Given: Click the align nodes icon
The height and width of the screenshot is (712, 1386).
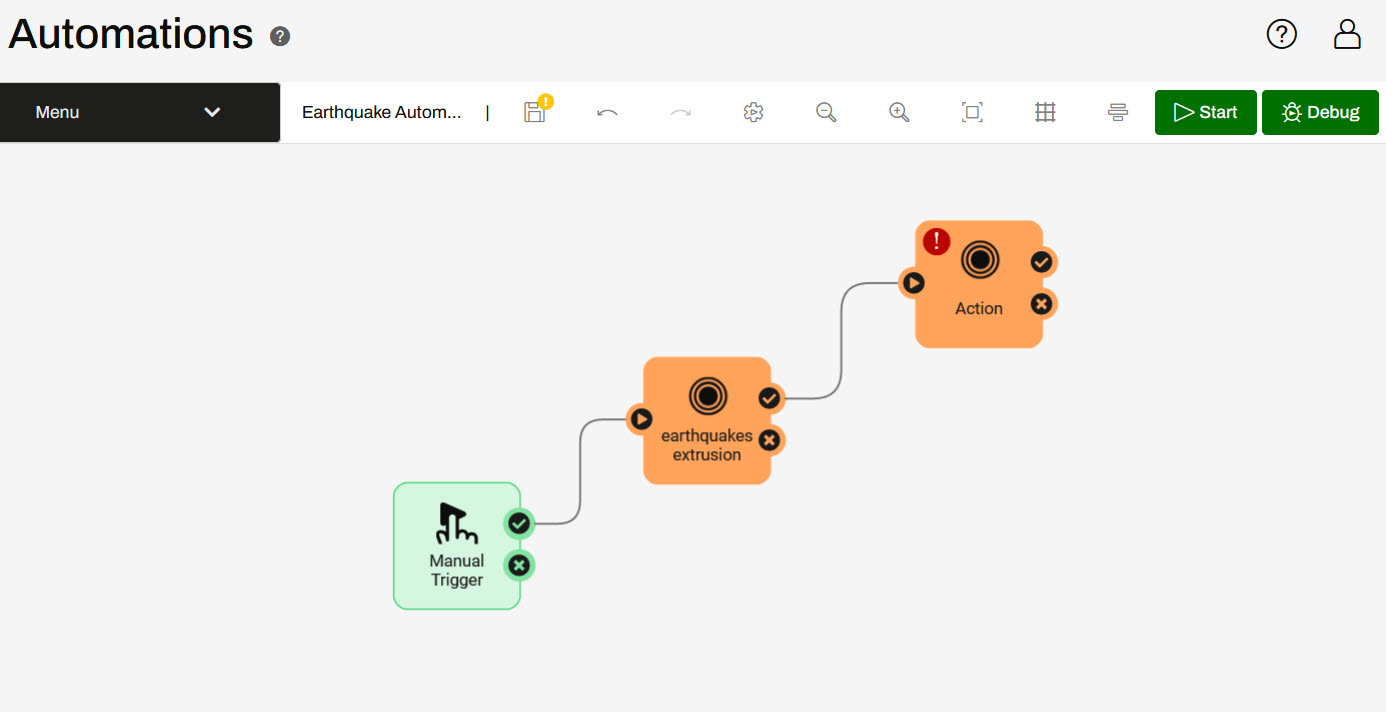Looking at the screenshot, I should tap(1118, 112).
